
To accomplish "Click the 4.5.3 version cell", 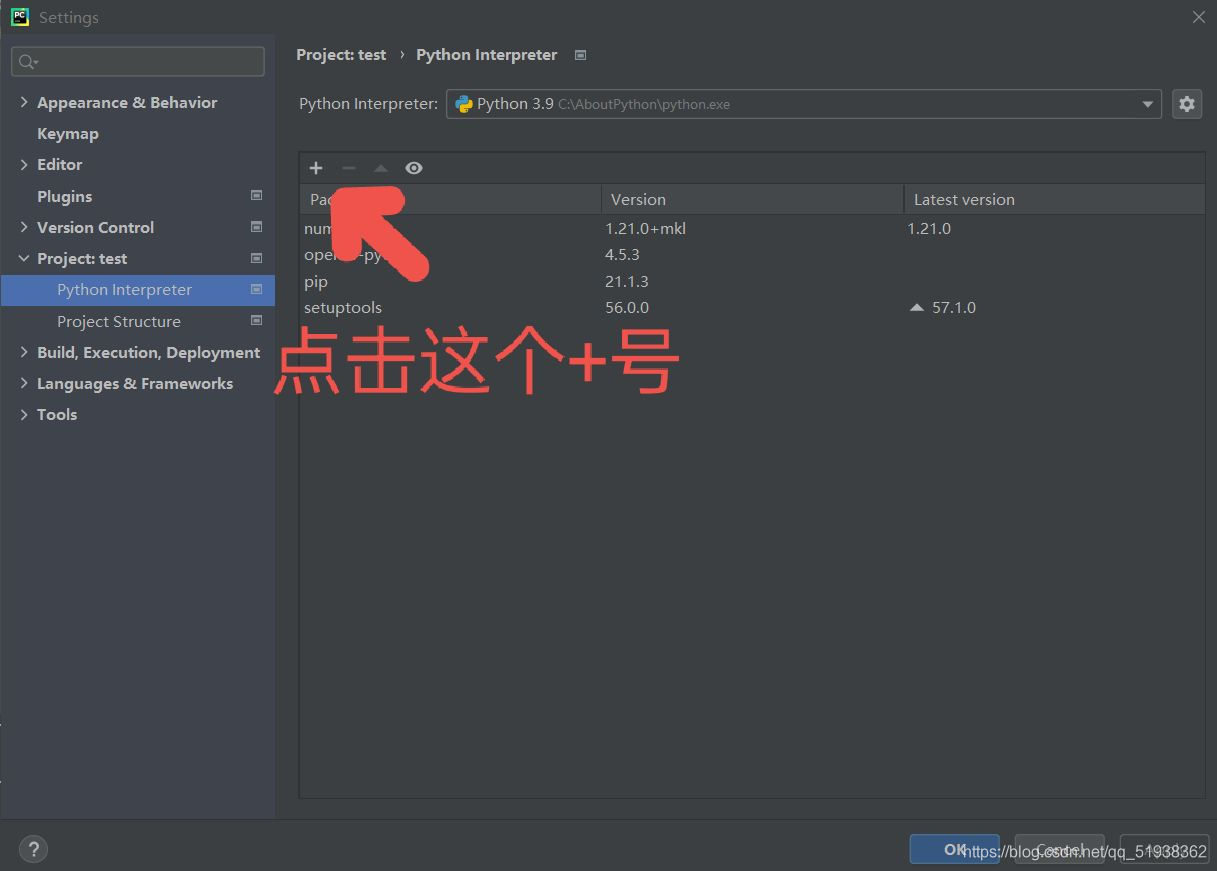I will click(622, 255).
